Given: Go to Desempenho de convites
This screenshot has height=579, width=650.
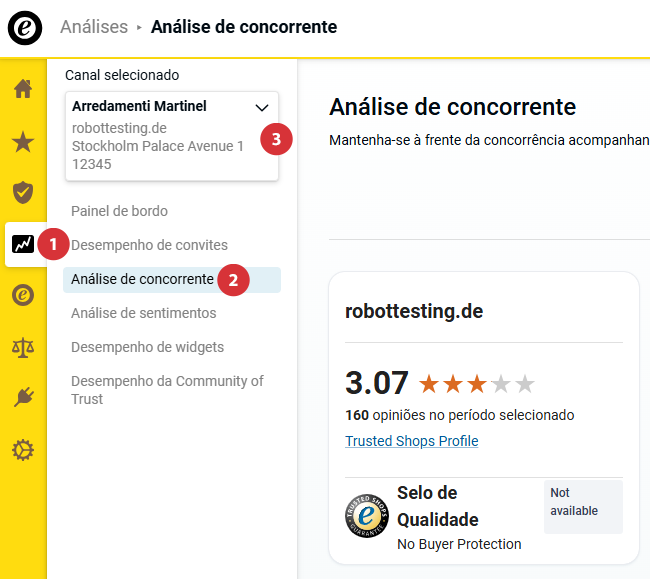Looking at the screenshot, I should click(x=149, y=245).
